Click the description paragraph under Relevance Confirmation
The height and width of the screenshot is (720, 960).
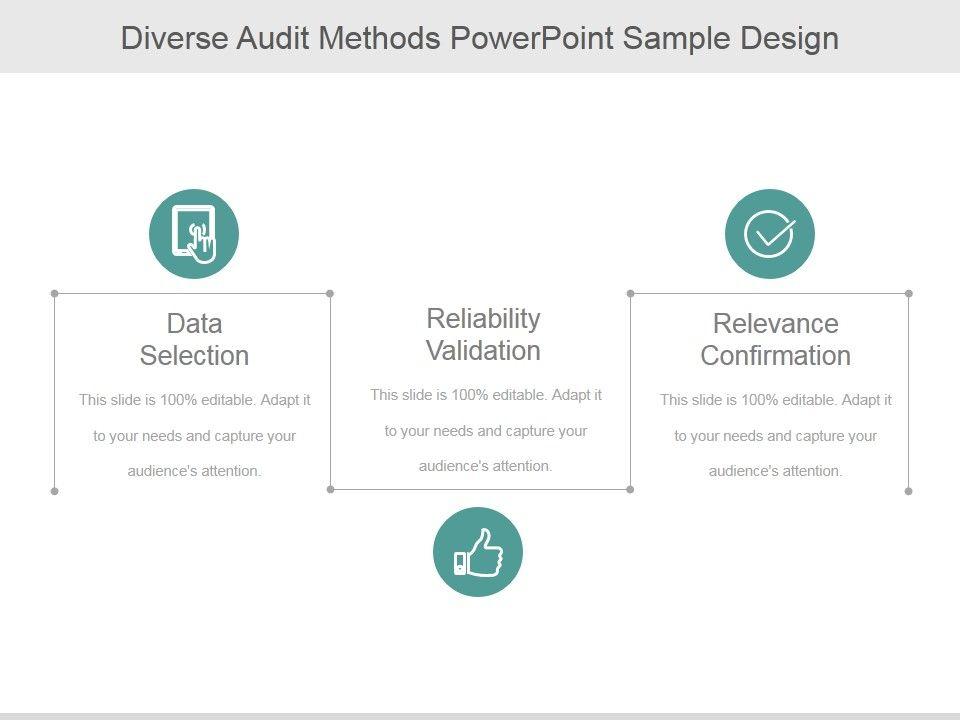click(775, 435)
